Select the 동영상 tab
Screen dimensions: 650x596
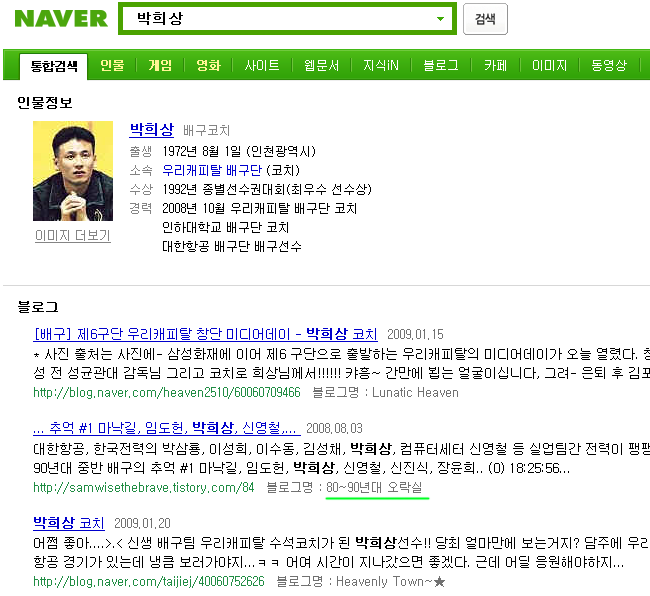(609, 65)
